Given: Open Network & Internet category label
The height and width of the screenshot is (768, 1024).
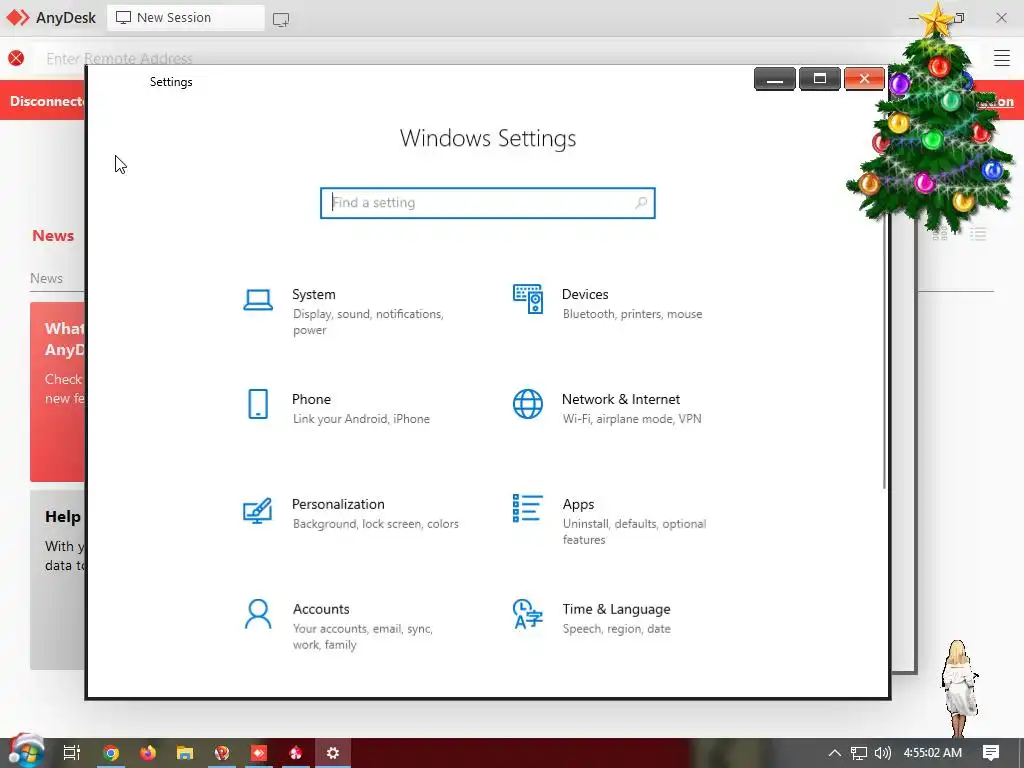Looking at the screenshot, I should click(621, 399).
